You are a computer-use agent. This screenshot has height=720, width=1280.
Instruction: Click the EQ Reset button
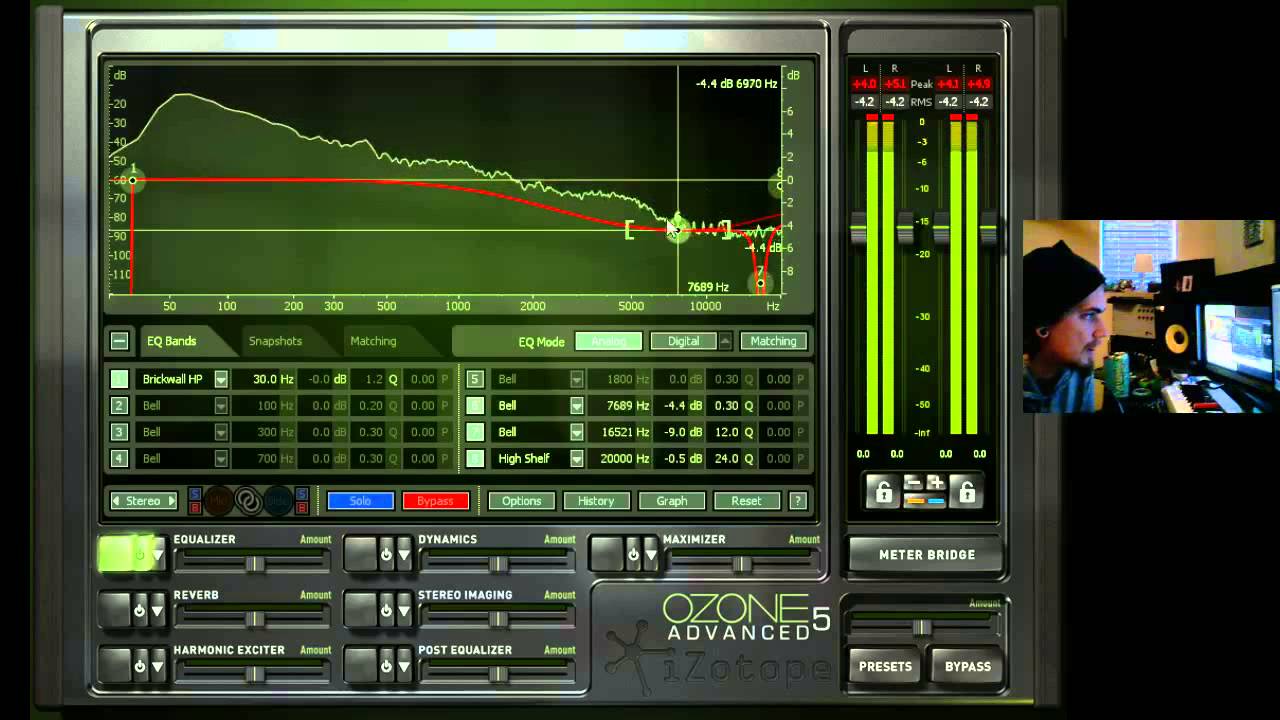pos(746,501)
